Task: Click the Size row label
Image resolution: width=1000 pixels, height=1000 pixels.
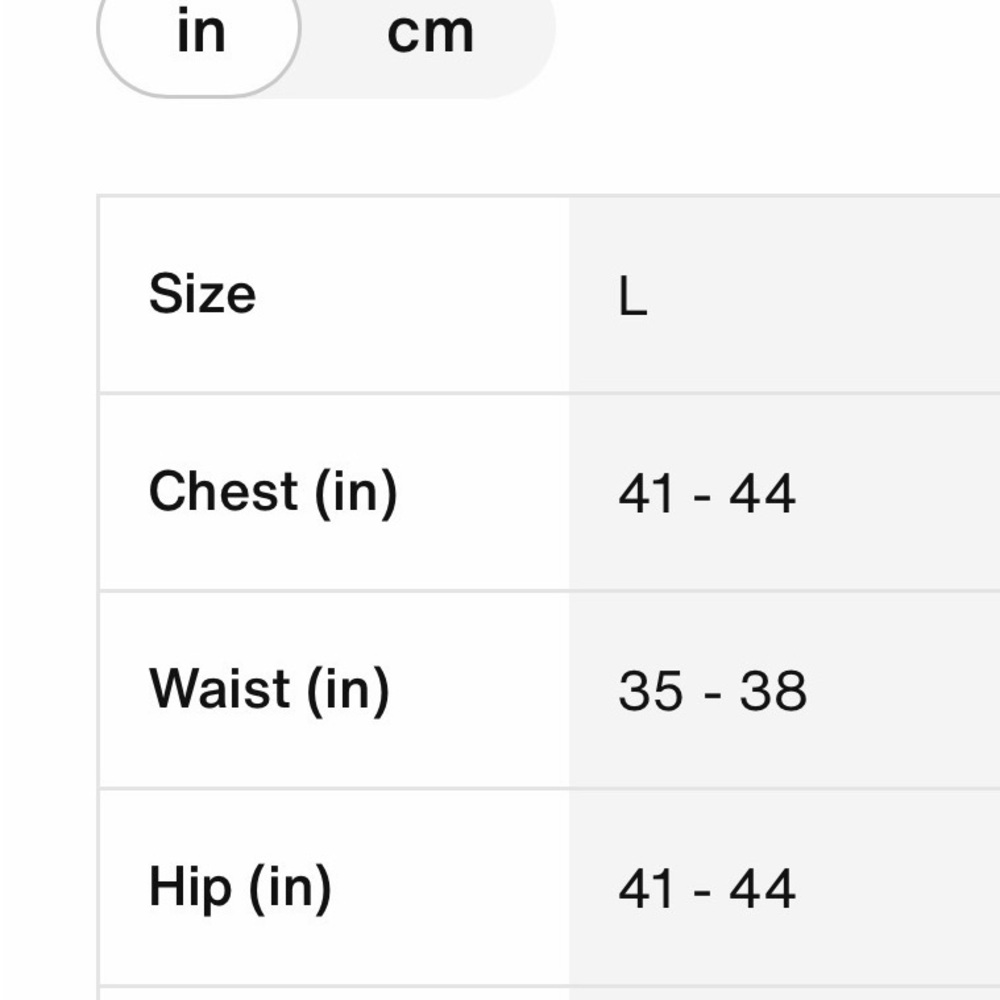Action: [202, 293]
